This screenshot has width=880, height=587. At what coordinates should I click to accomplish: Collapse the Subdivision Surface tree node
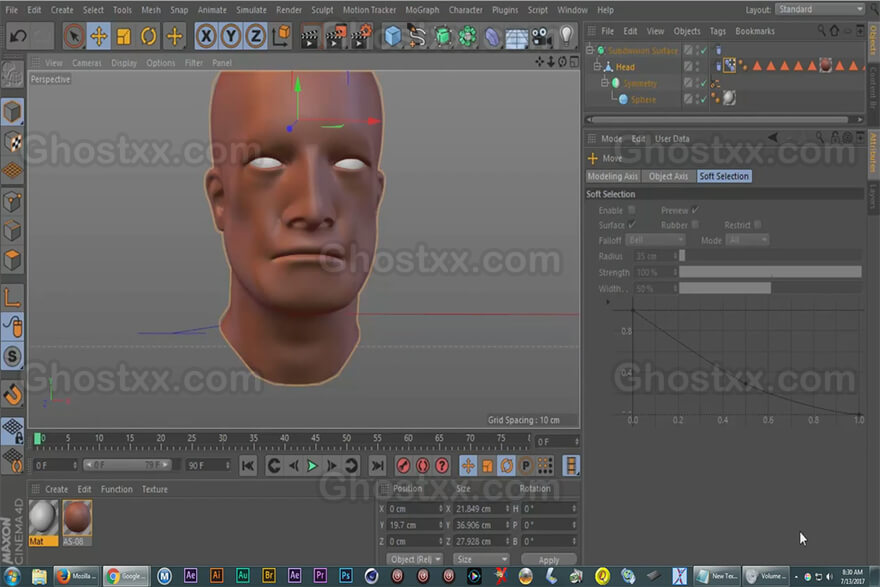590,51
